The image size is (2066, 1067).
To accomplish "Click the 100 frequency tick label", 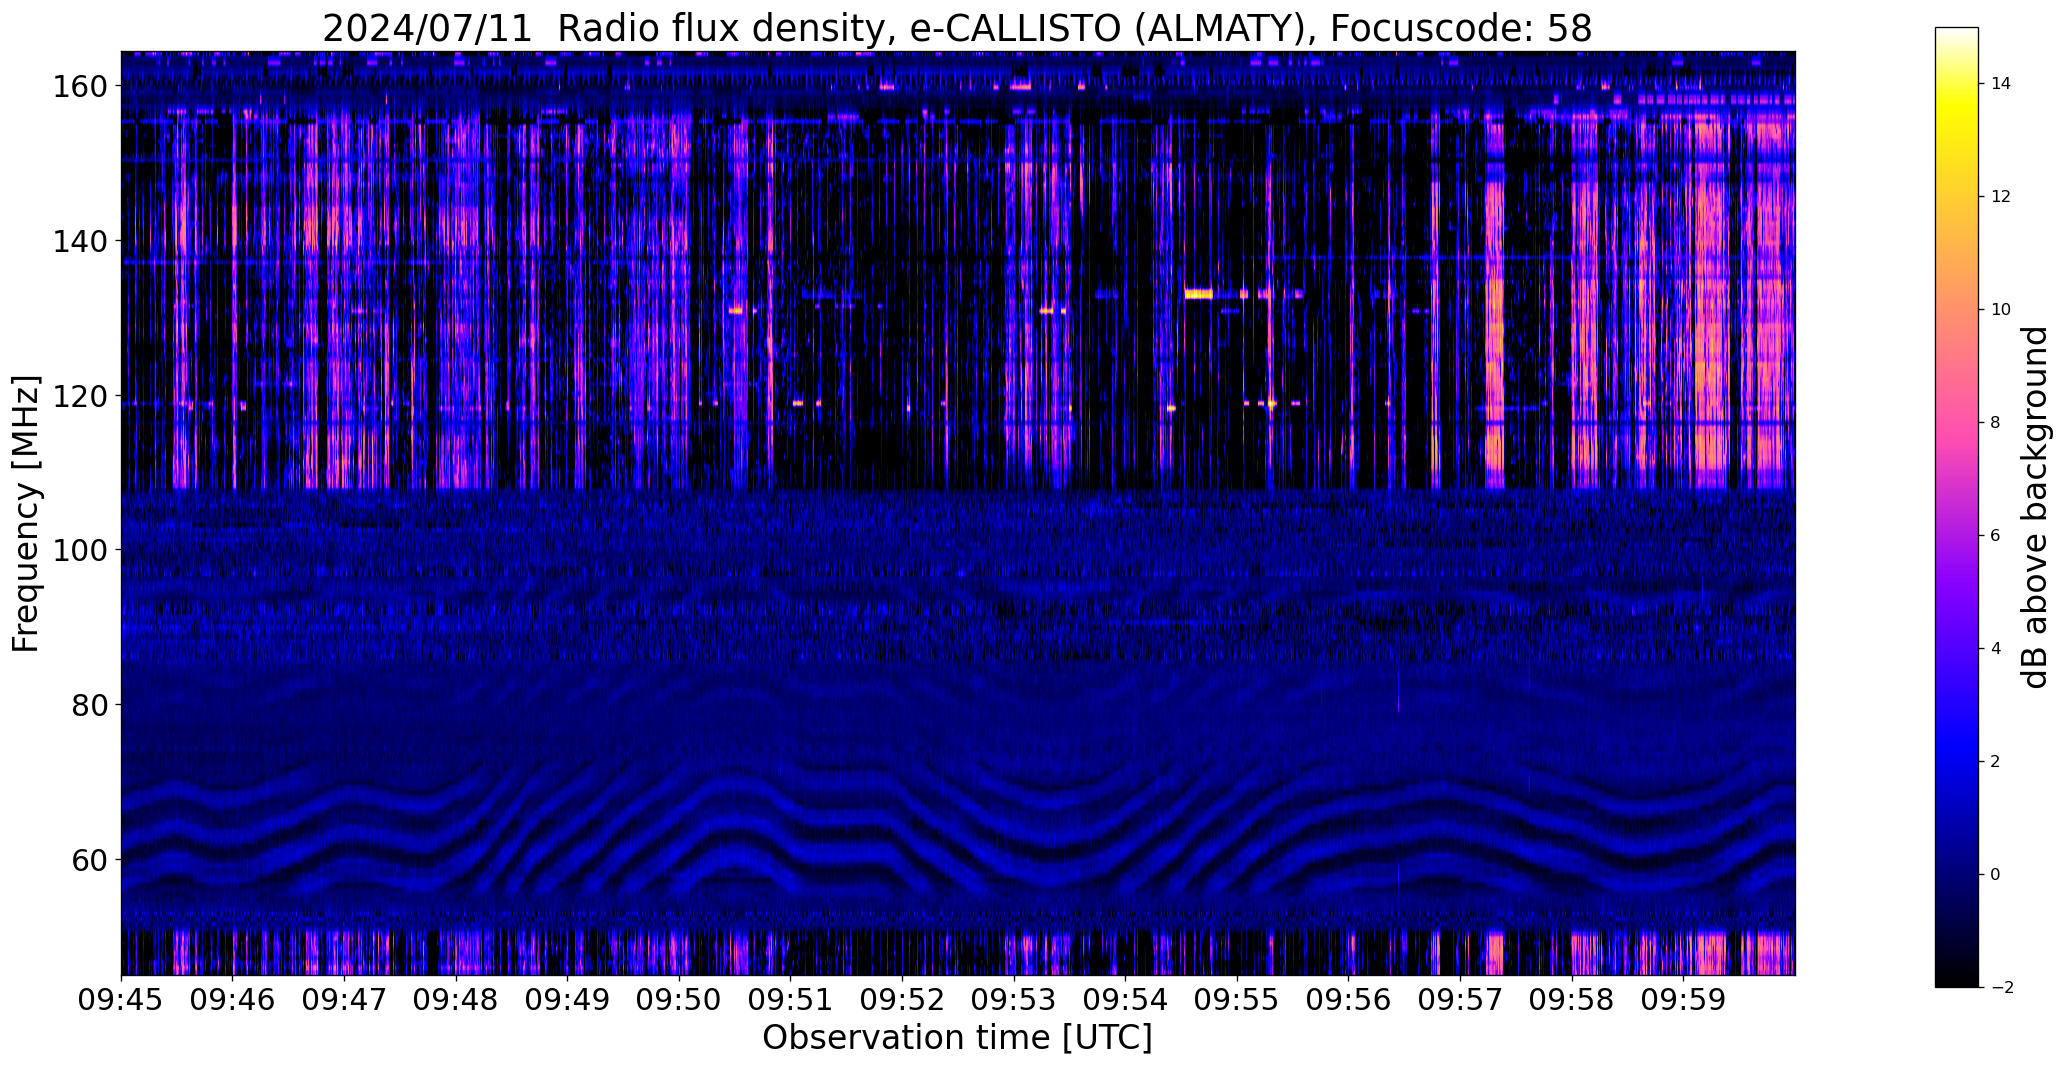I will (80, 551).
